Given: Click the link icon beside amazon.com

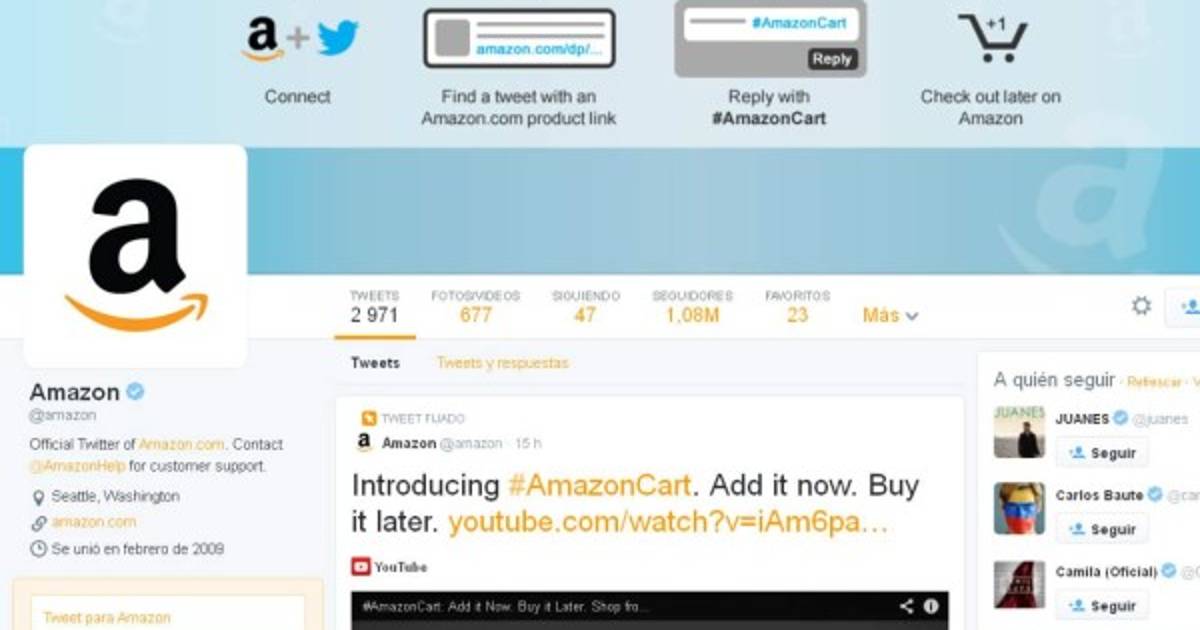Looking at the screenshot, I should coord(39,522).
